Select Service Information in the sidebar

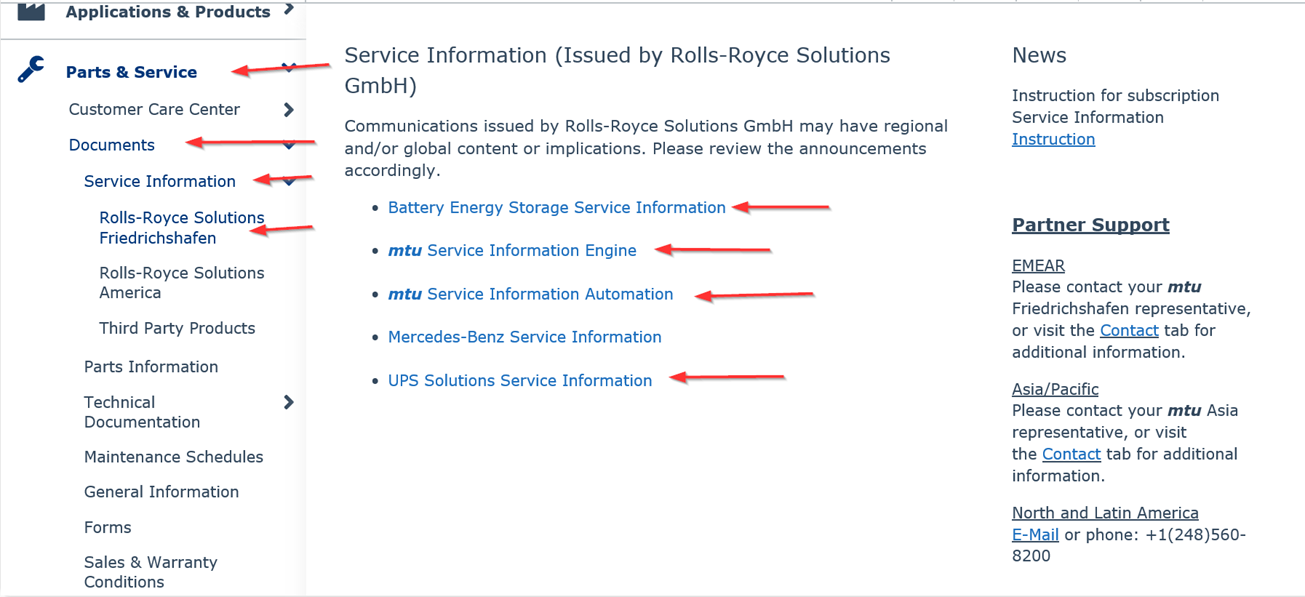[160, 181]
